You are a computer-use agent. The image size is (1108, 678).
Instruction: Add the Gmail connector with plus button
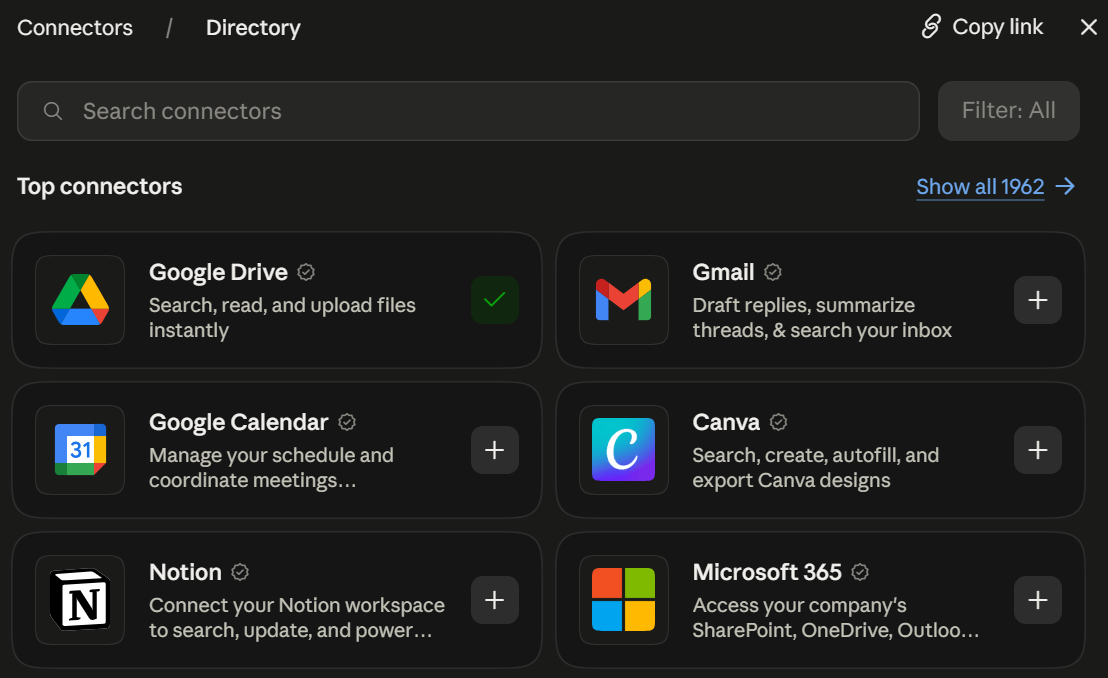click(x=1037, y=300)
